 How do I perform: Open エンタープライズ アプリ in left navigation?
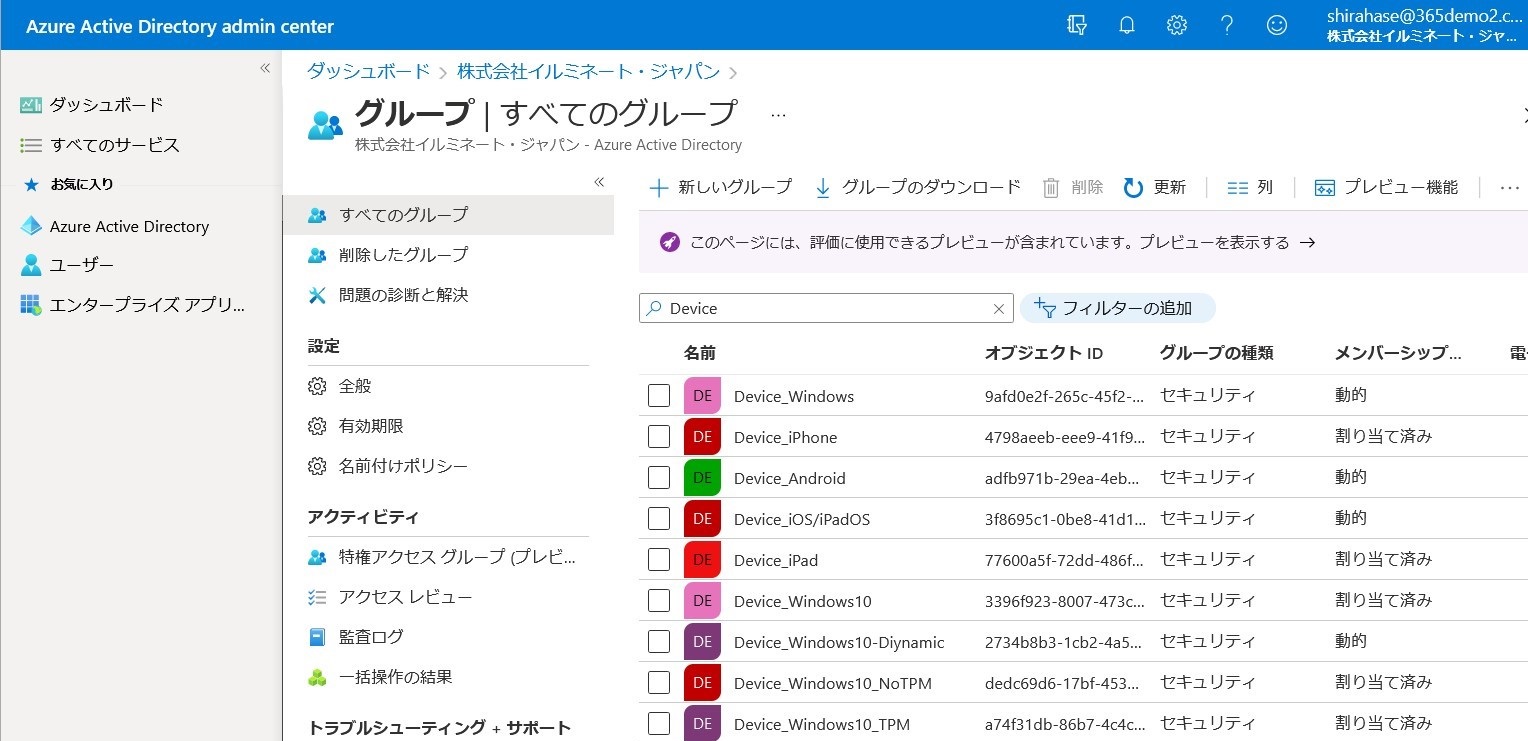132,305
